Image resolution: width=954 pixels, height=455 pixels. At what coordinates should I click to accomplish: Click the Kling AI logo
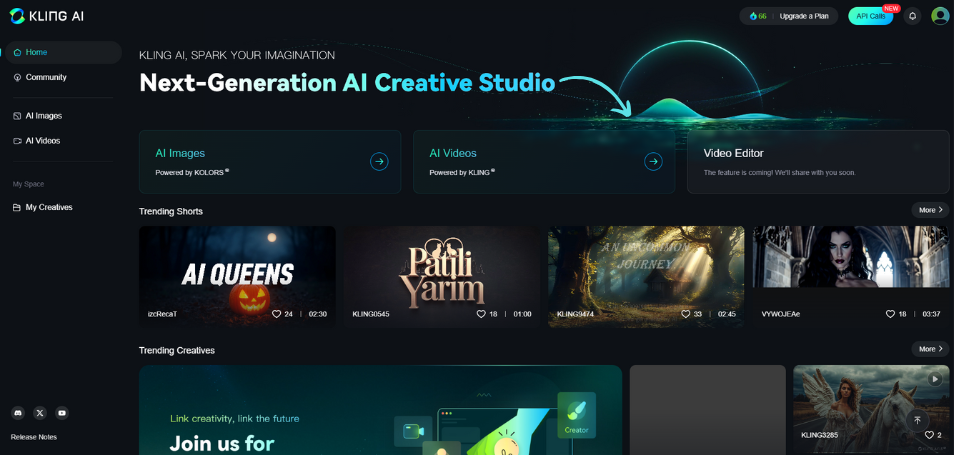[x=47, y=16]
